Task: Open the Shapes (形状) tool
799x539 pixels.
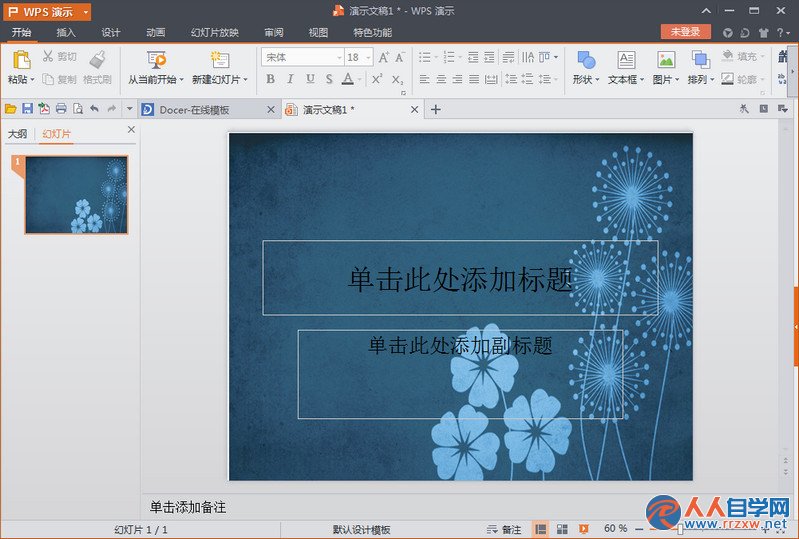Action: coord(585,67)
